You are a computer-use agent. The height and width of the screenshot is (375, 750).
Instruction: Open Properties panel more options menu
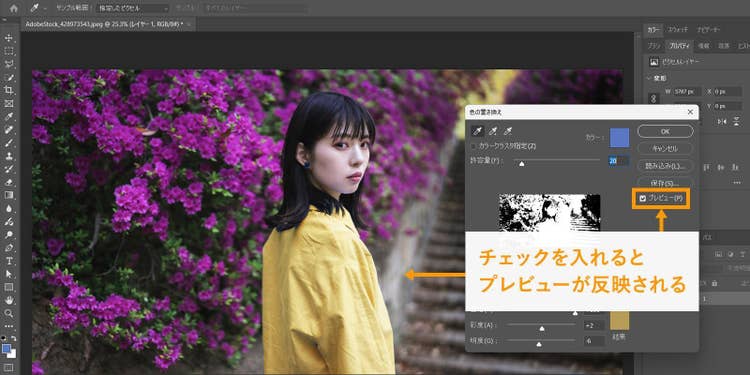737,183
